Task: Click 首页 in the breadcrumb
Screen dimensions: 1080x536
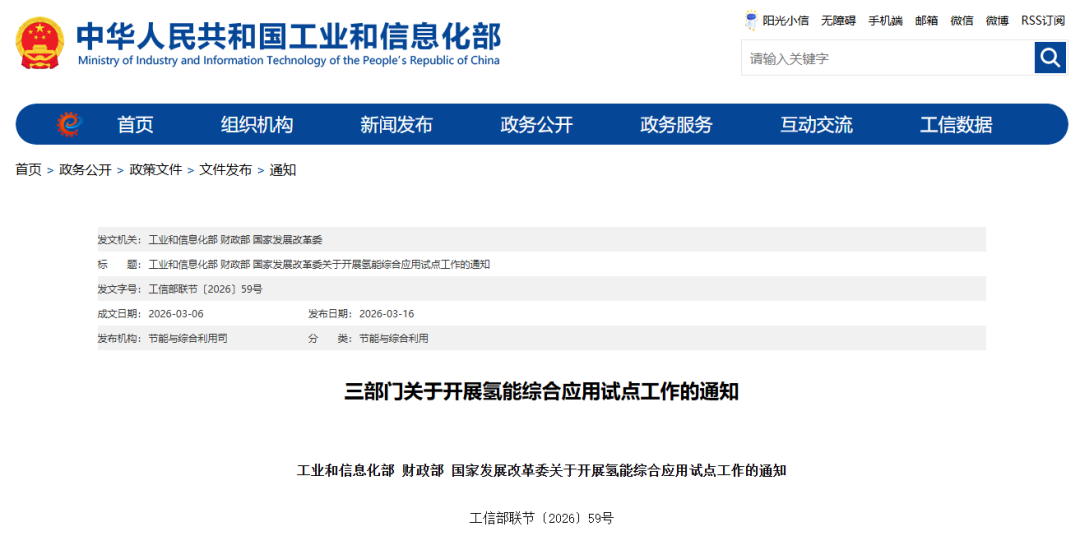Action: click(x=28, y=169)
